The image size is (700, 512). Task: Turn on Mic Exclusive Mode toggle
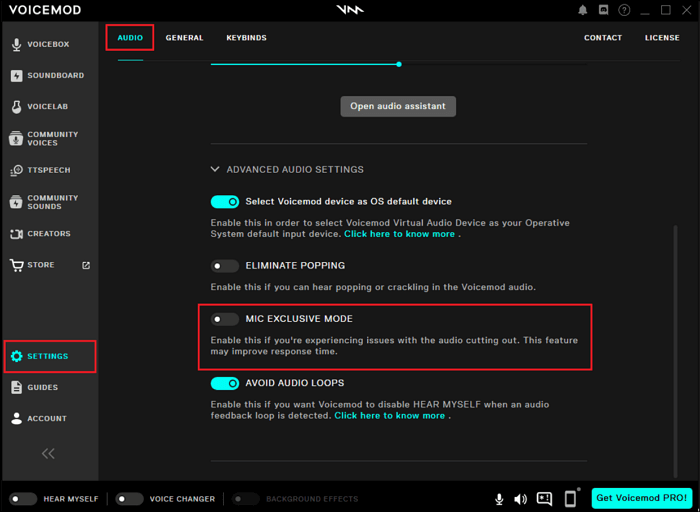click(x=225, y=319)
